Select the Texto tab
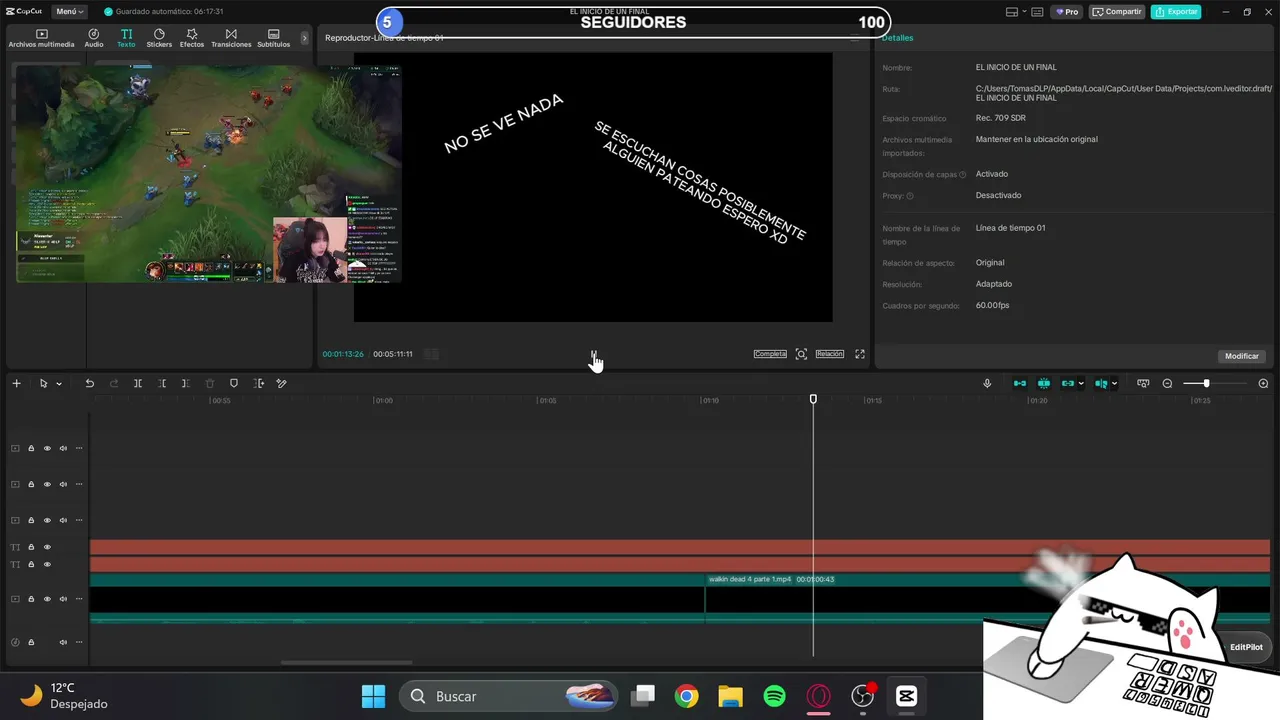1280x720 pixels. click(126, 38)
